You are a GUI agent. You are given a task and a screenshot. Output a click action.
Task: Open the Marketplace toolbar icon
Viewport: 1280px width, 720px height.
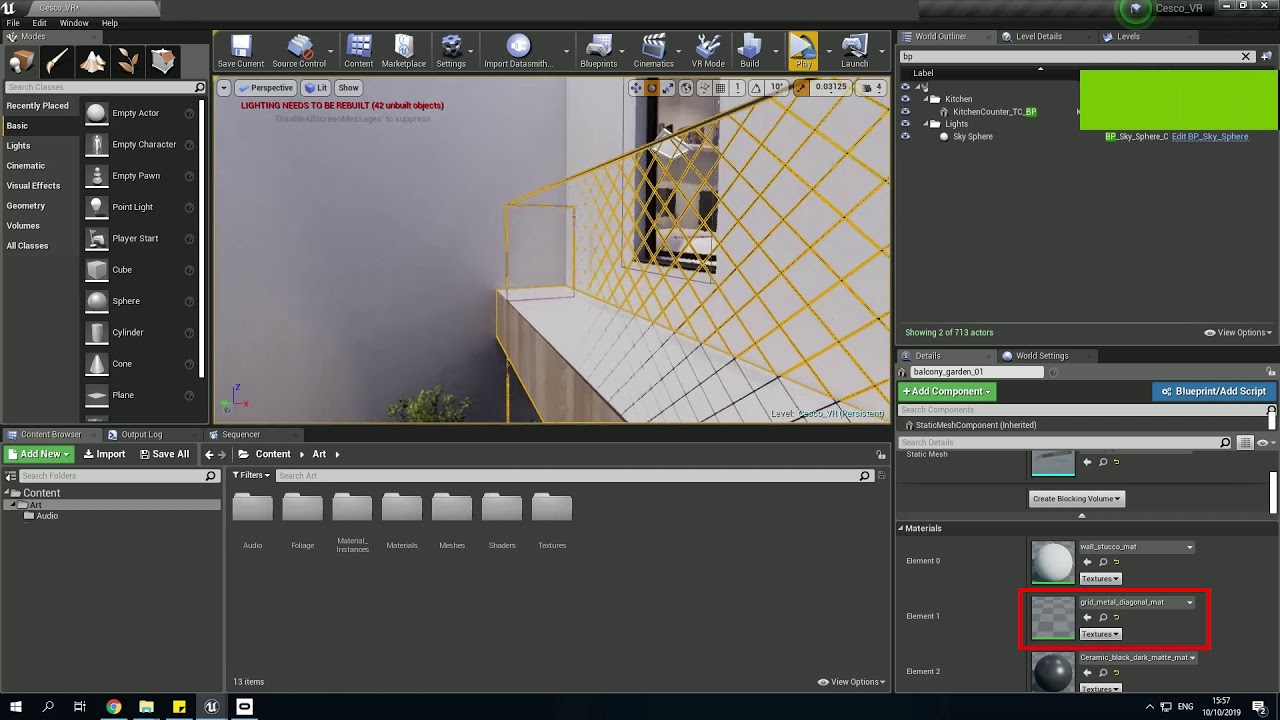tap(404, 51)
